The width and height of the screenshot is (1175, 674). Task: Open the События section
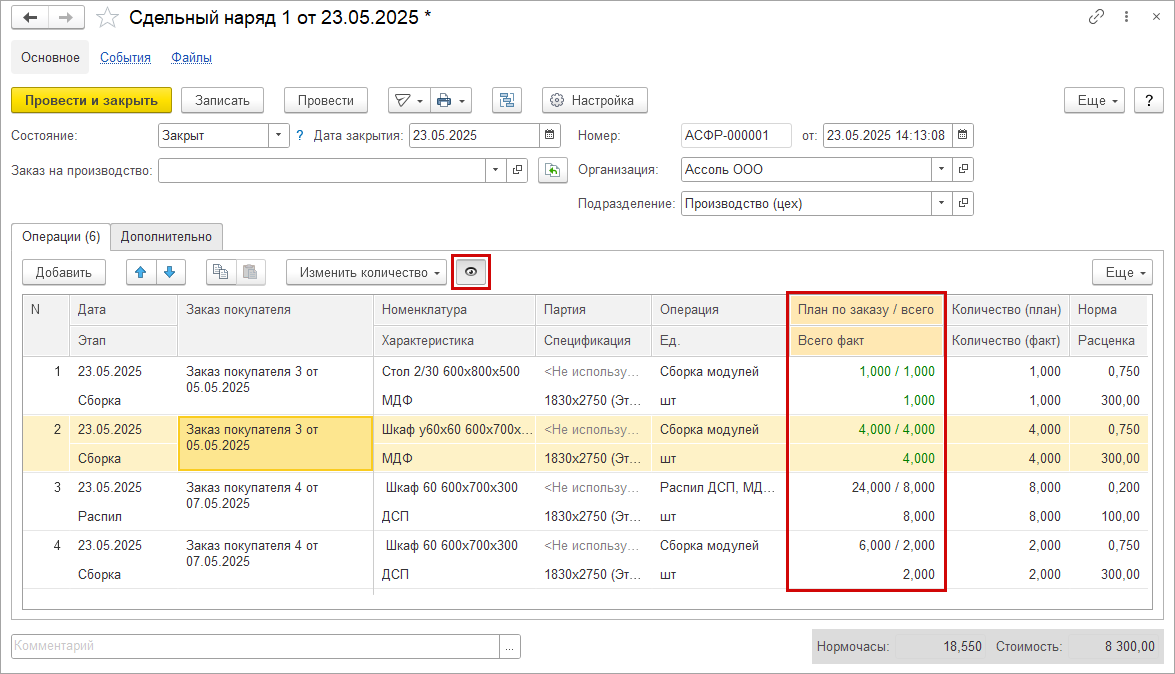125,58
